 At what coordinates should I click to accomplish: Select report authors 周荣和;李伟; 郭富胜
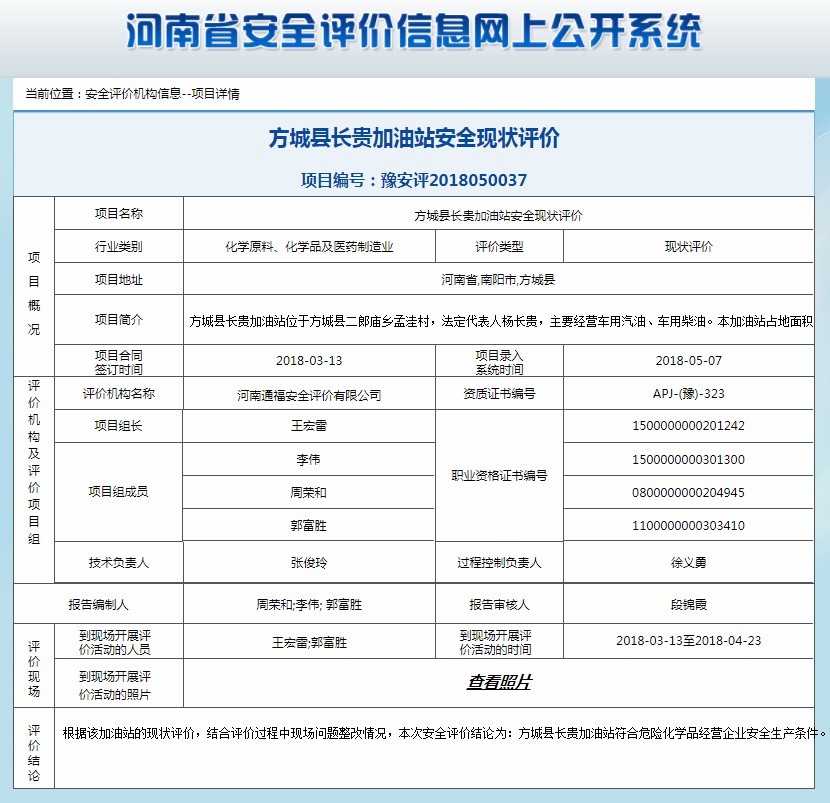pyautogui.click(x=309, y=604)
